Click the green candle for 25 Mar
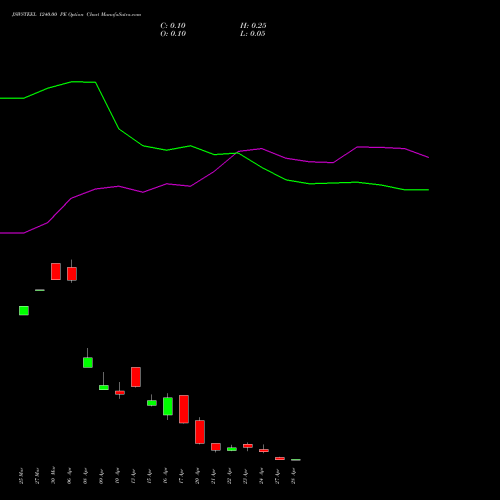The height and width of the screenshot is (500, 500). tap(24, 310)
